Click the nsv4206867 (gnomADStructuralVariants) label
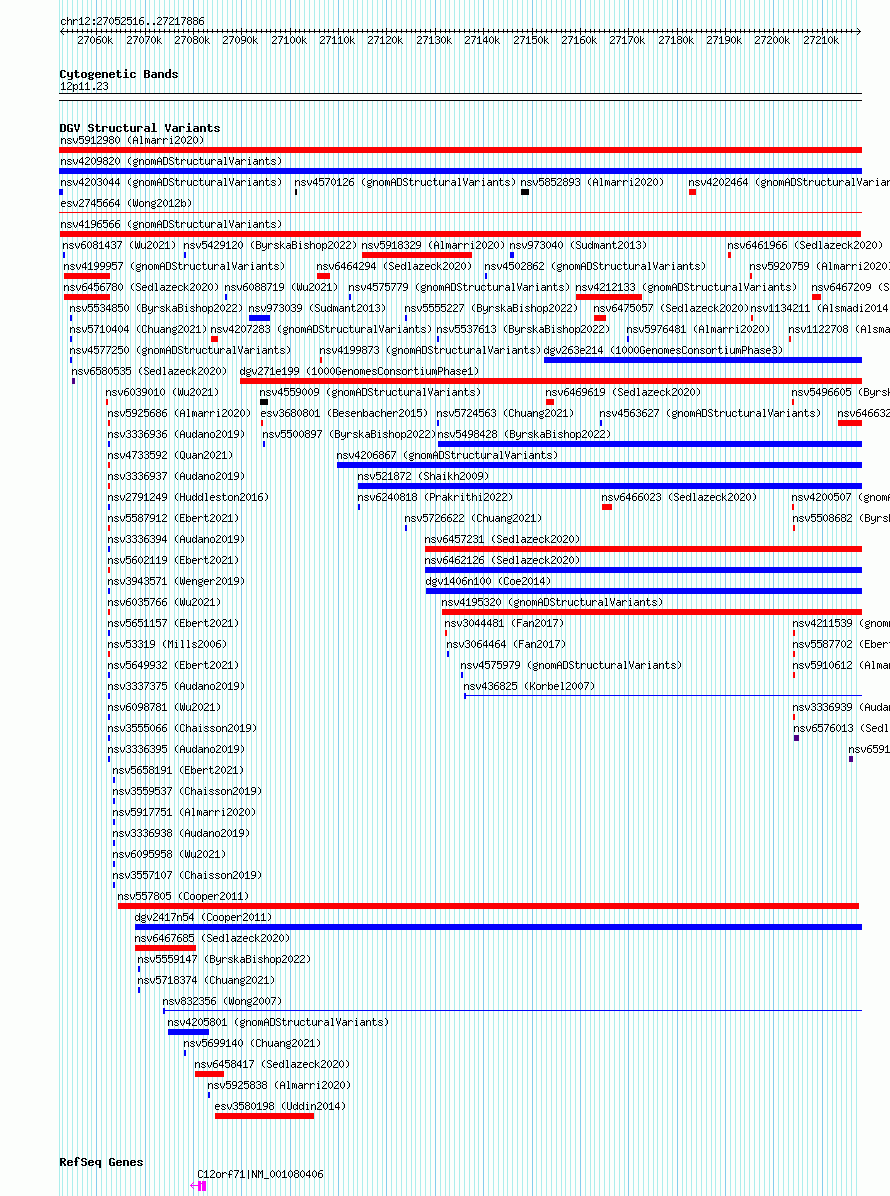Image resolution: width=890 pixels, height=1196 pixels. click(447, 455)
